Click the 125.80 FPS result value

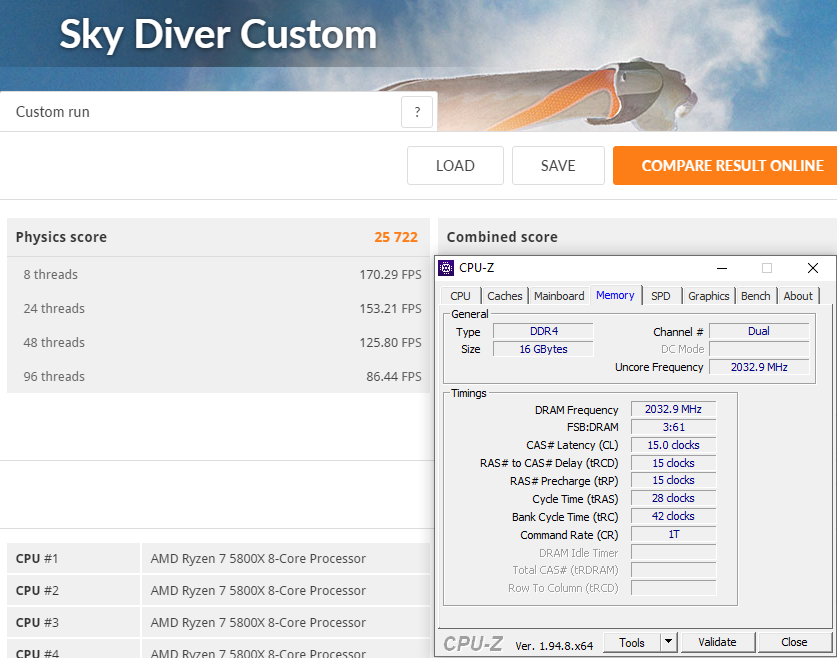point(390,343)
